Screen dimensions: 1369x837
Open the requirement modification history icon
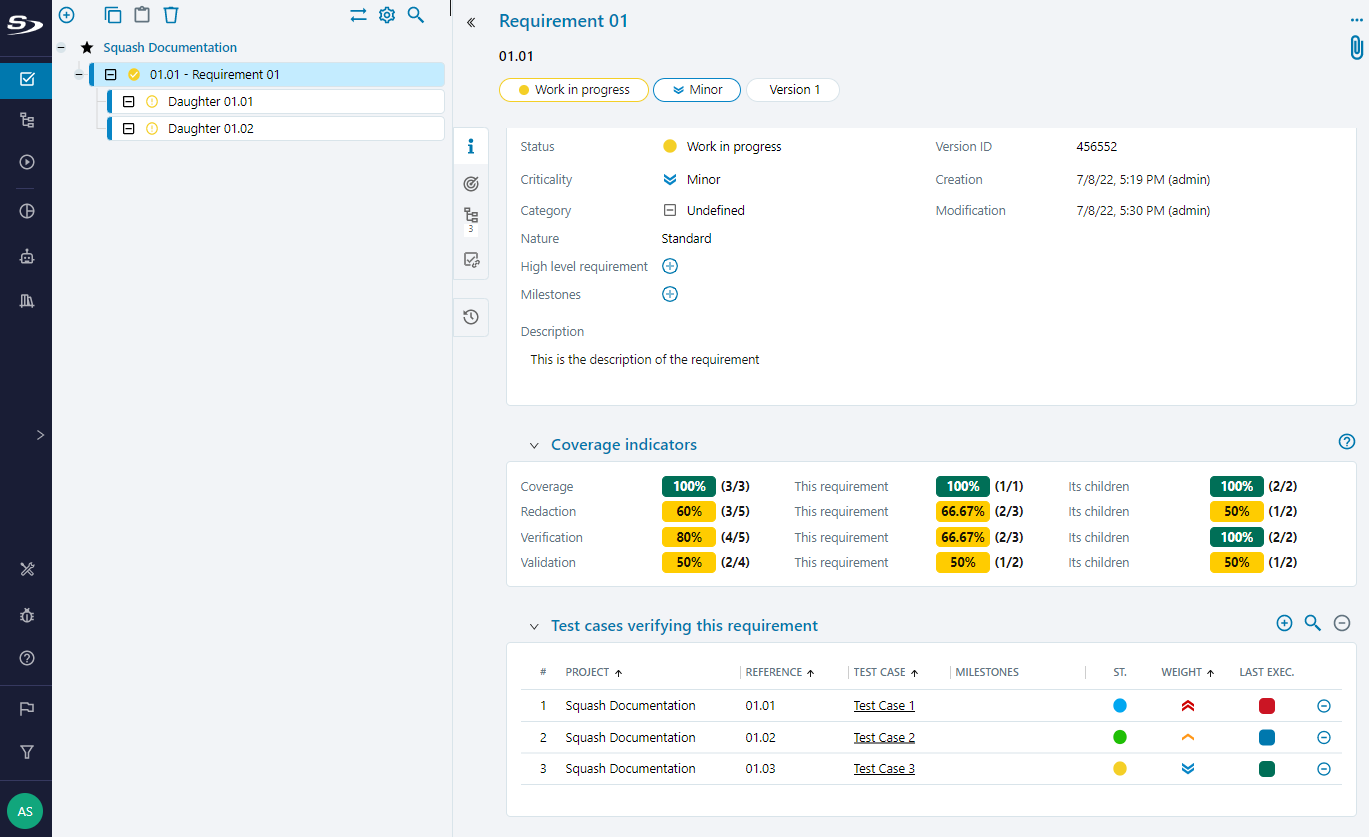click(471, 317)
